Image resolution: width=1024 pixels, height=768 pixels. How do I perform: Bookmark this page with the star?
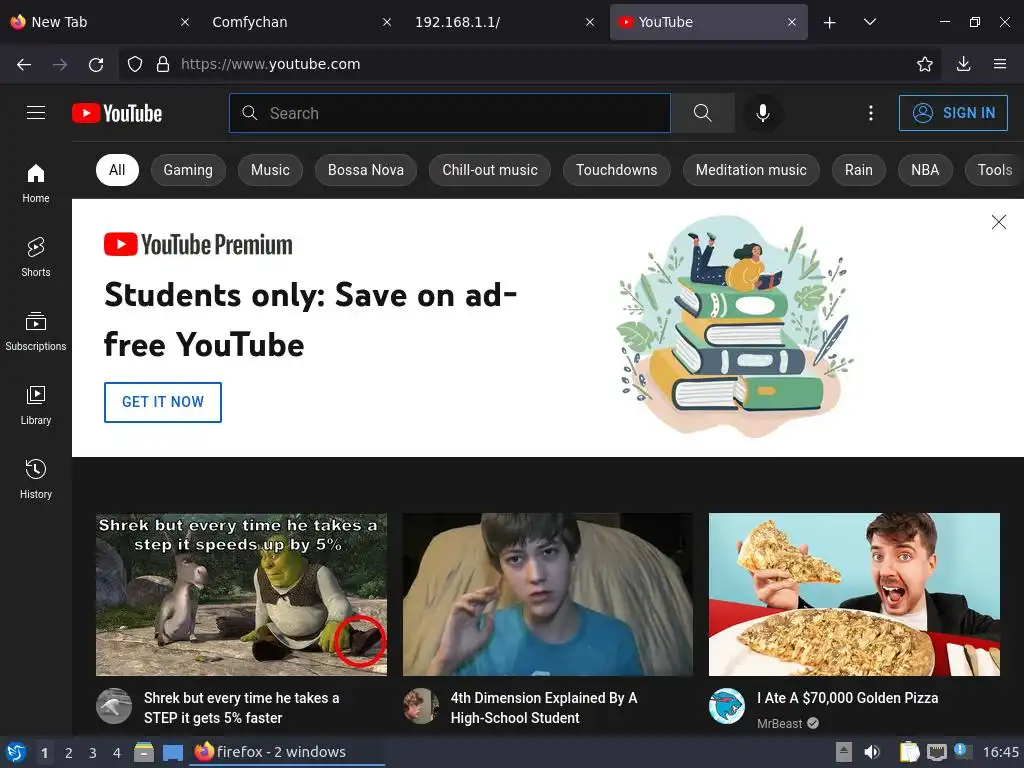[925, 64]
